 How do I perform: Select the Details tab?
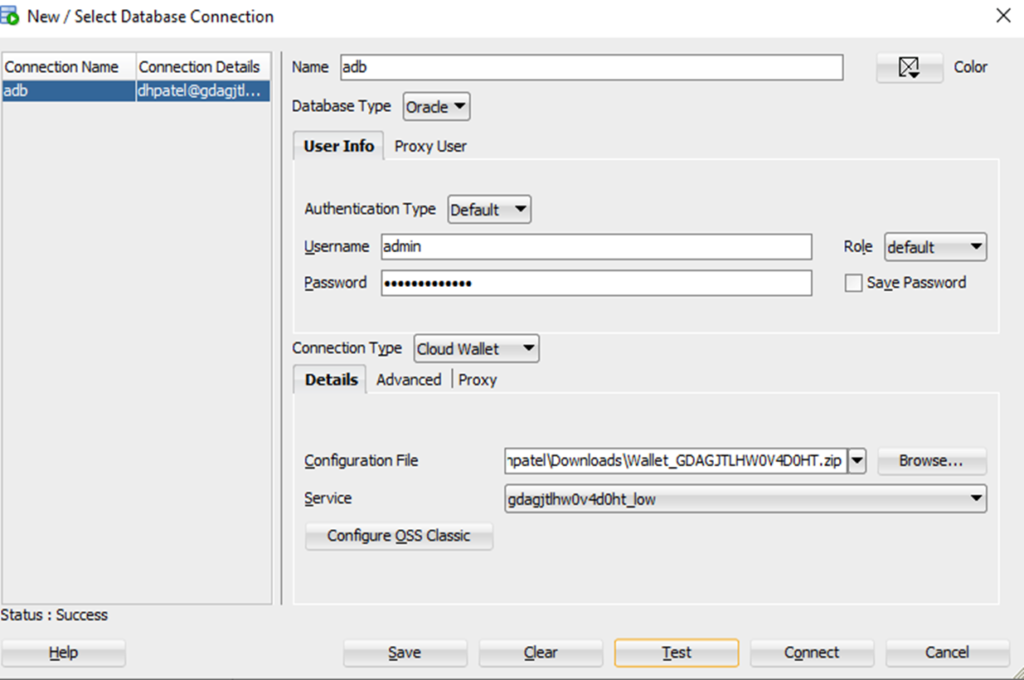[329, 380]
